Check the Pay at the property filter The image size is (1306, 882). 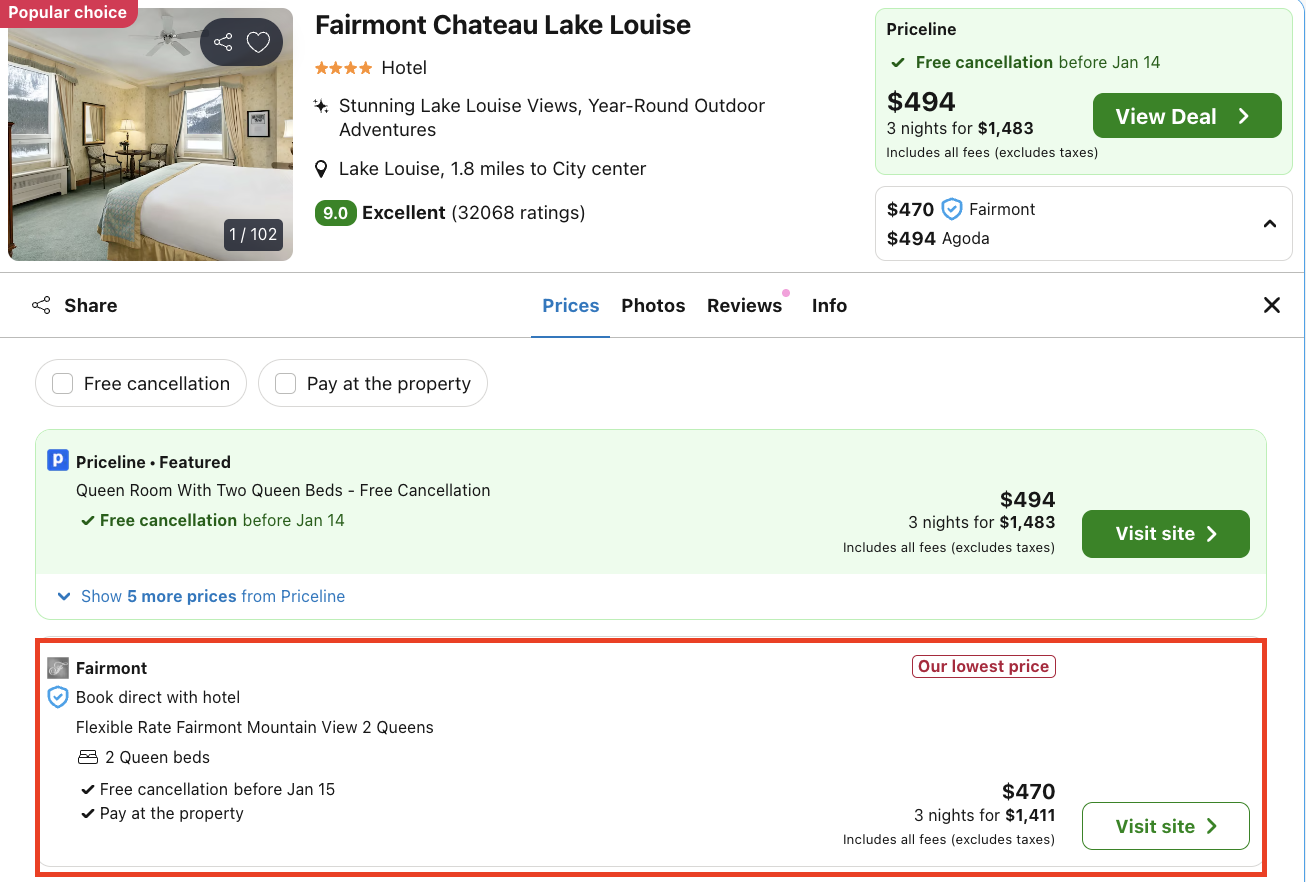286,384
